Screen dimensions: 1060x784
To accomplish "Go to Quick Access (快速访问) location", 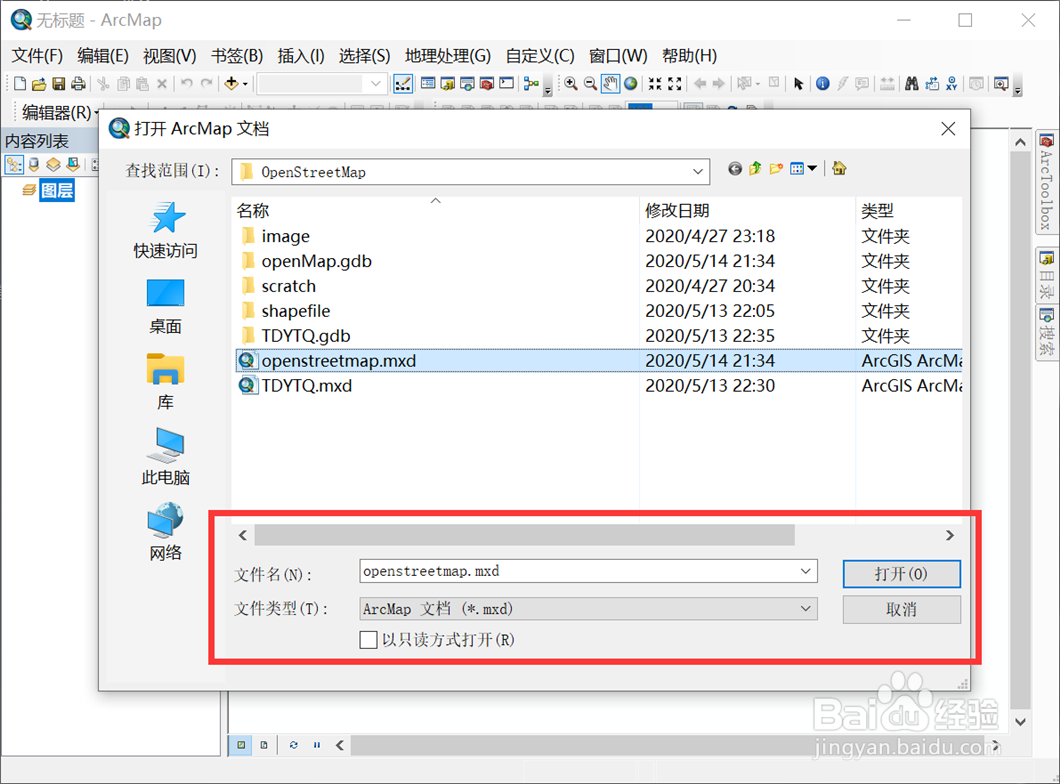I will click(x=166, y=231).
